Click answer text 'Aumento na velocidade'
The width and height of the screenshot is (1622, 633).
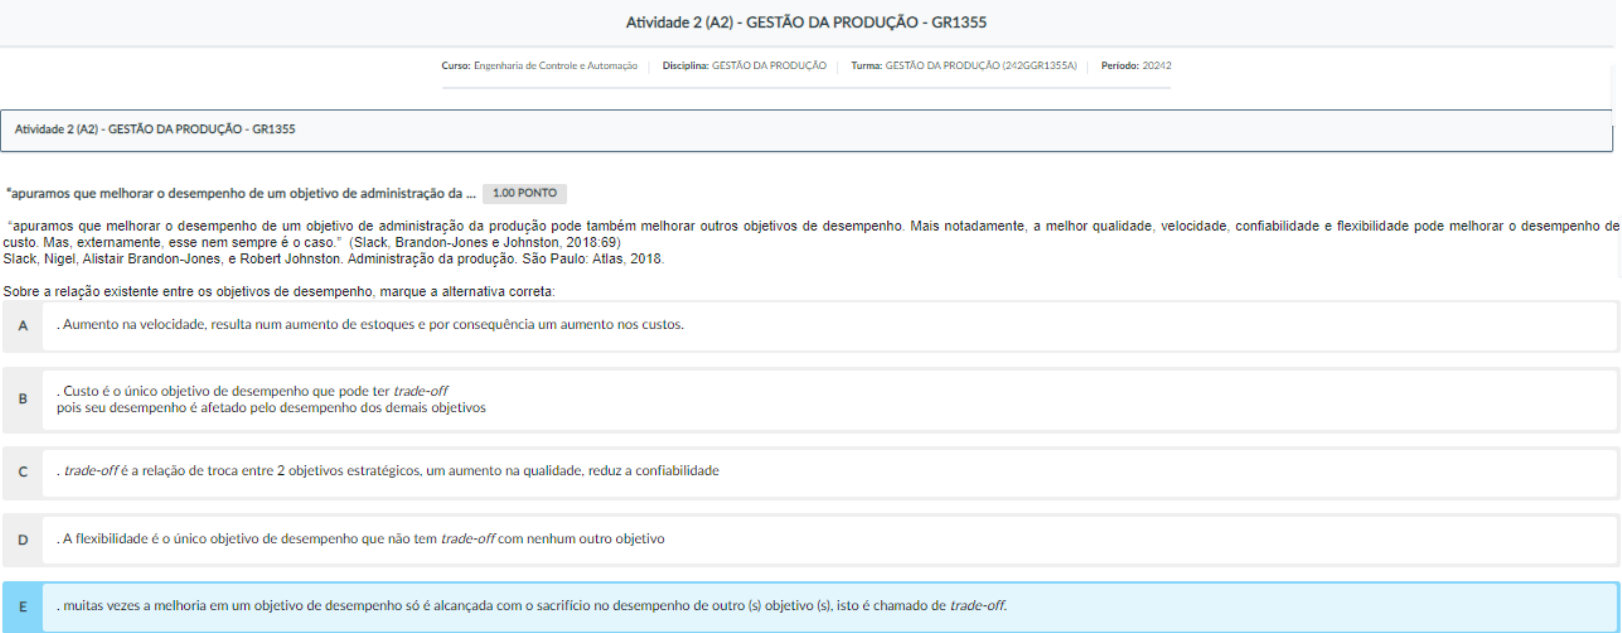370,325
